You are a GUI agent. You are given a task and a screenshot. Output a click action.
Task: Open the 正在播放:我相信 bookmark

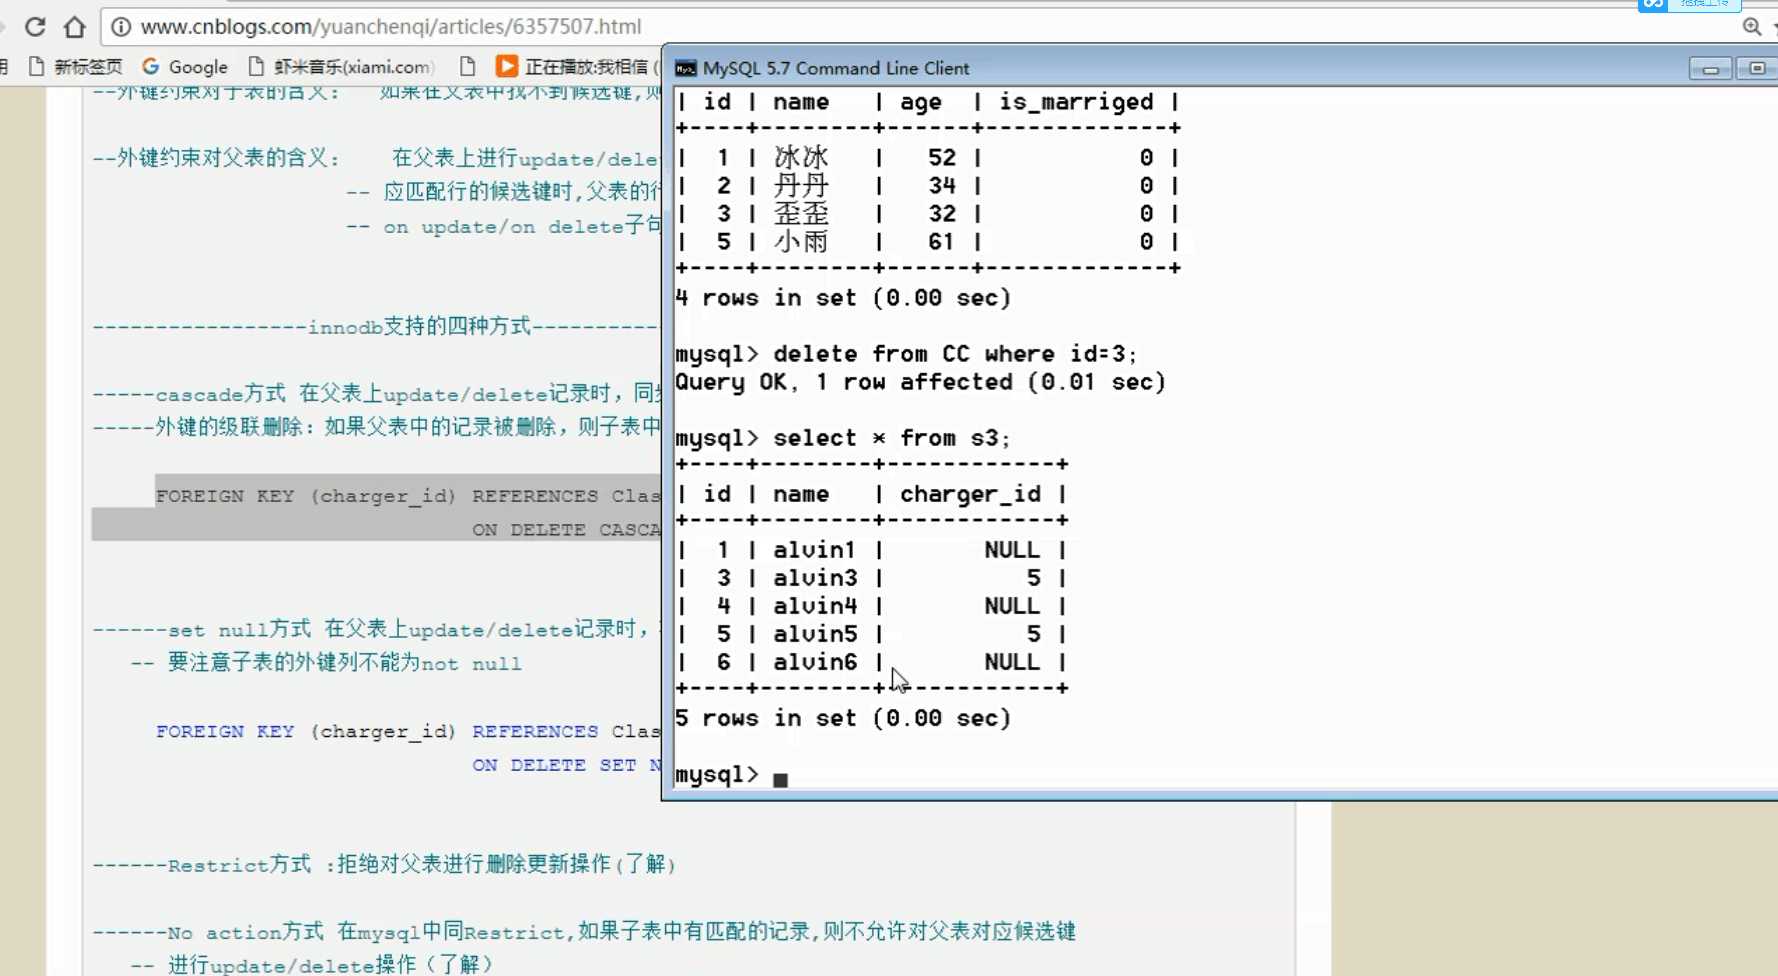pyautogui.click(x=577, y=67)
